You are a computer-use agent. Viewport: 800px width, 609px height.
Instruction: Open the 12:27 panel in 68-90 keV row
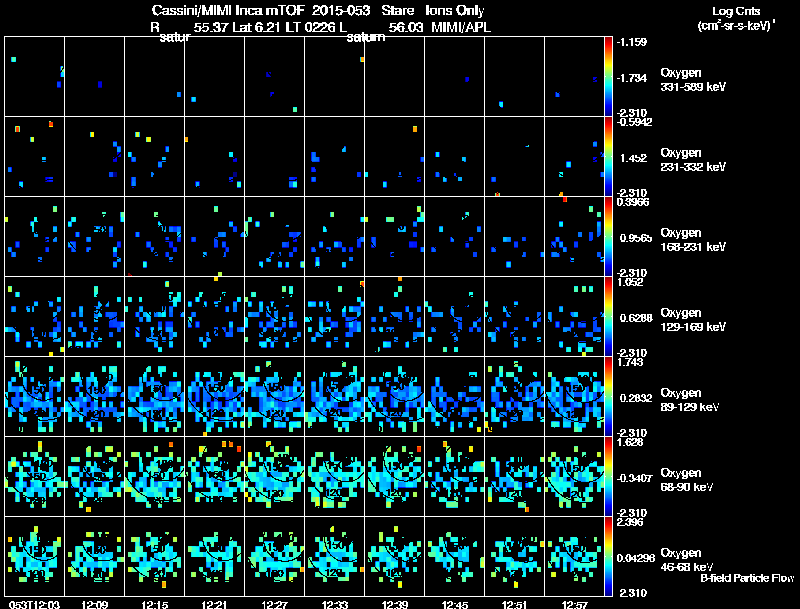pos(274,476)
